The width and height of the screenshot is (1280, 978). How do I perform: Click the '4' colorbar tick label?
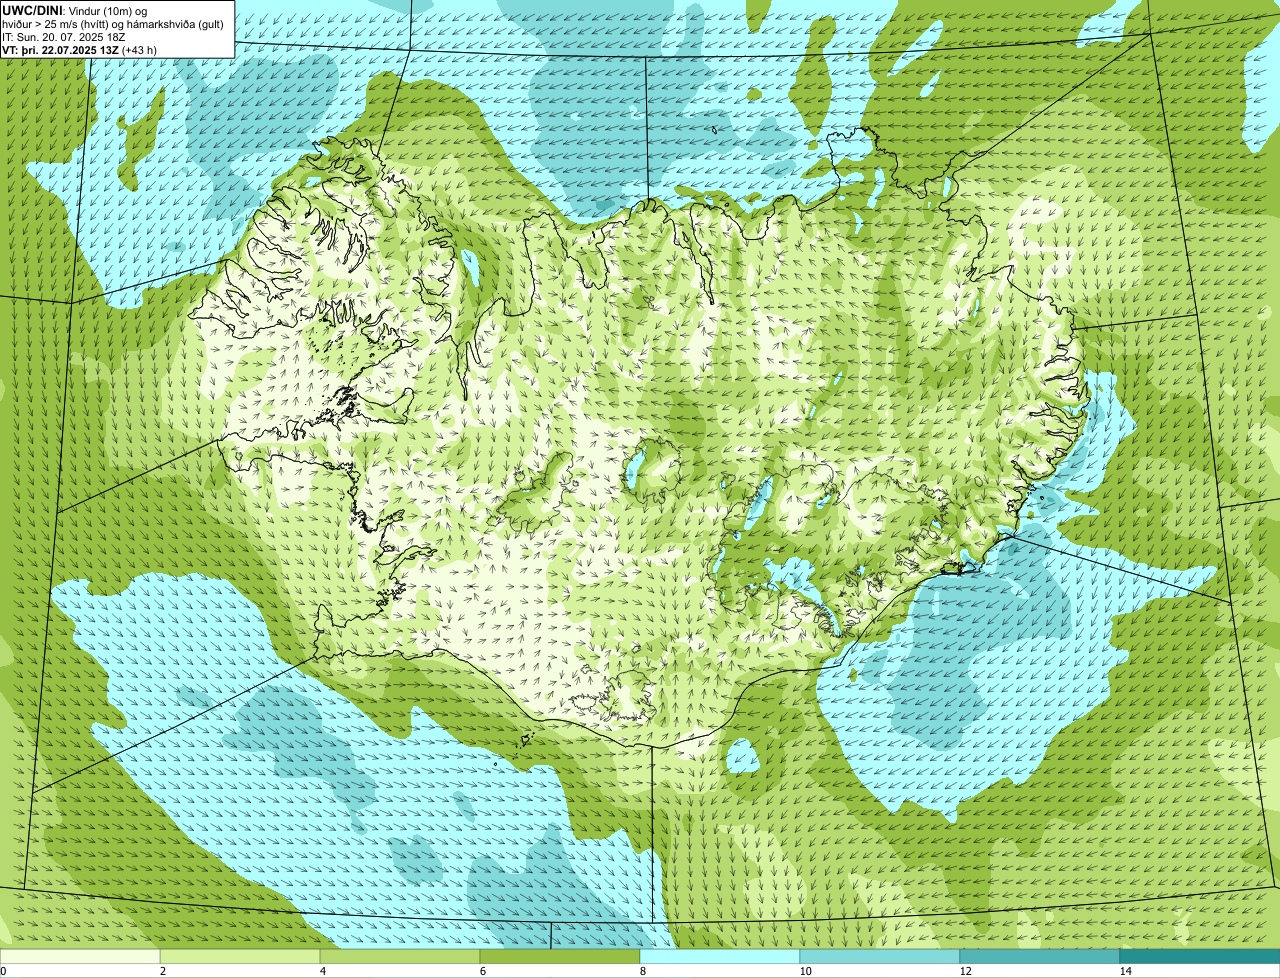click(x=322, y=971)
